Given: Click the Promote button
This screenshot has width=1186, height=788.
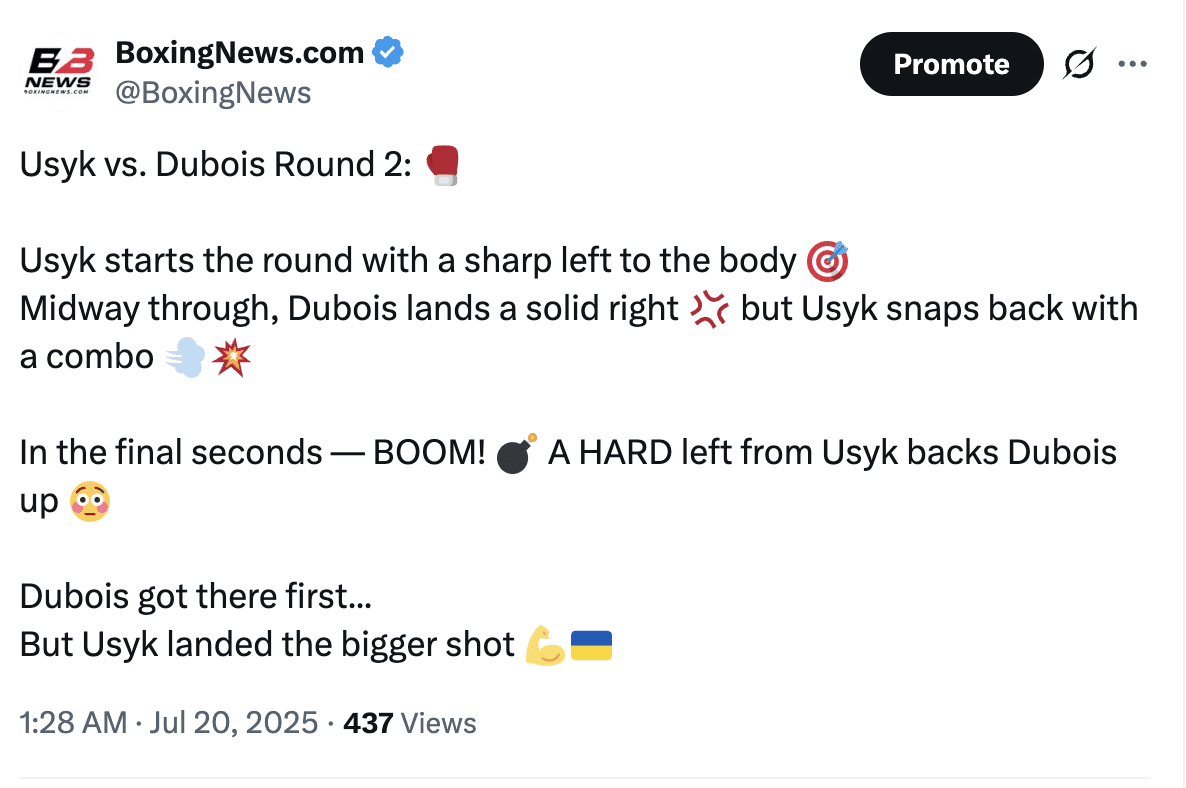Looking at the screenshot, I should (x=951, y=63).
